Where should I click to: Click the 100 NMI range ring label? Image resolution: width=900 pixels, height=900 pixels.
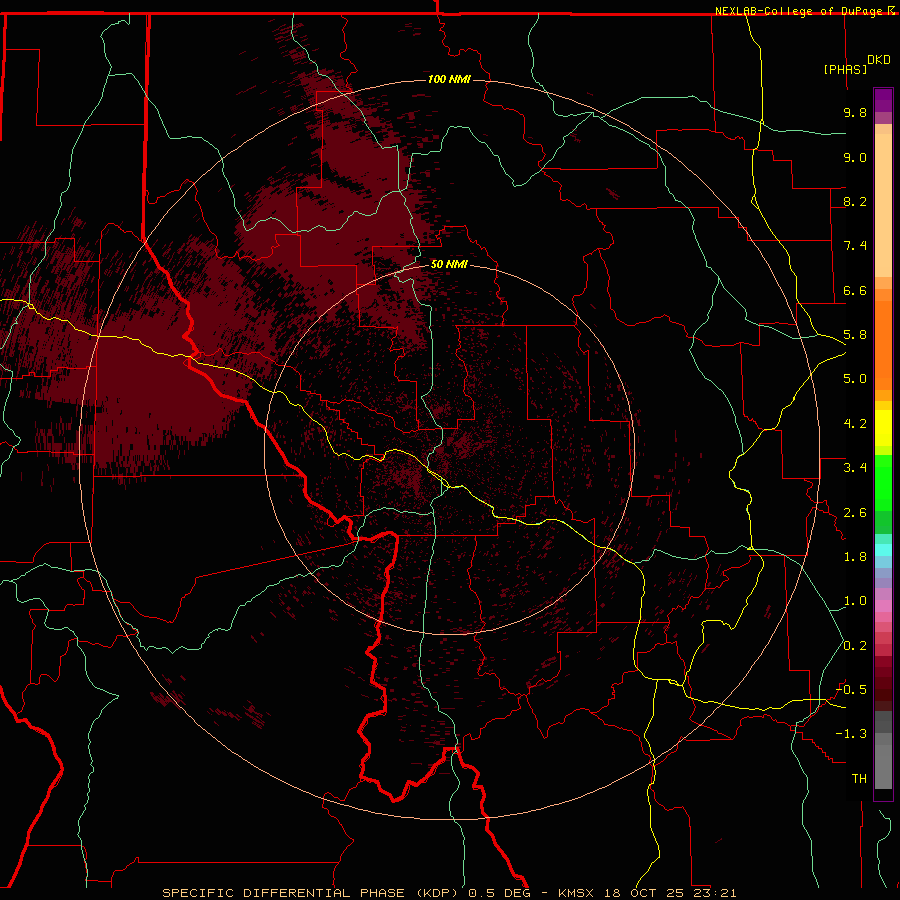(449, 79)
